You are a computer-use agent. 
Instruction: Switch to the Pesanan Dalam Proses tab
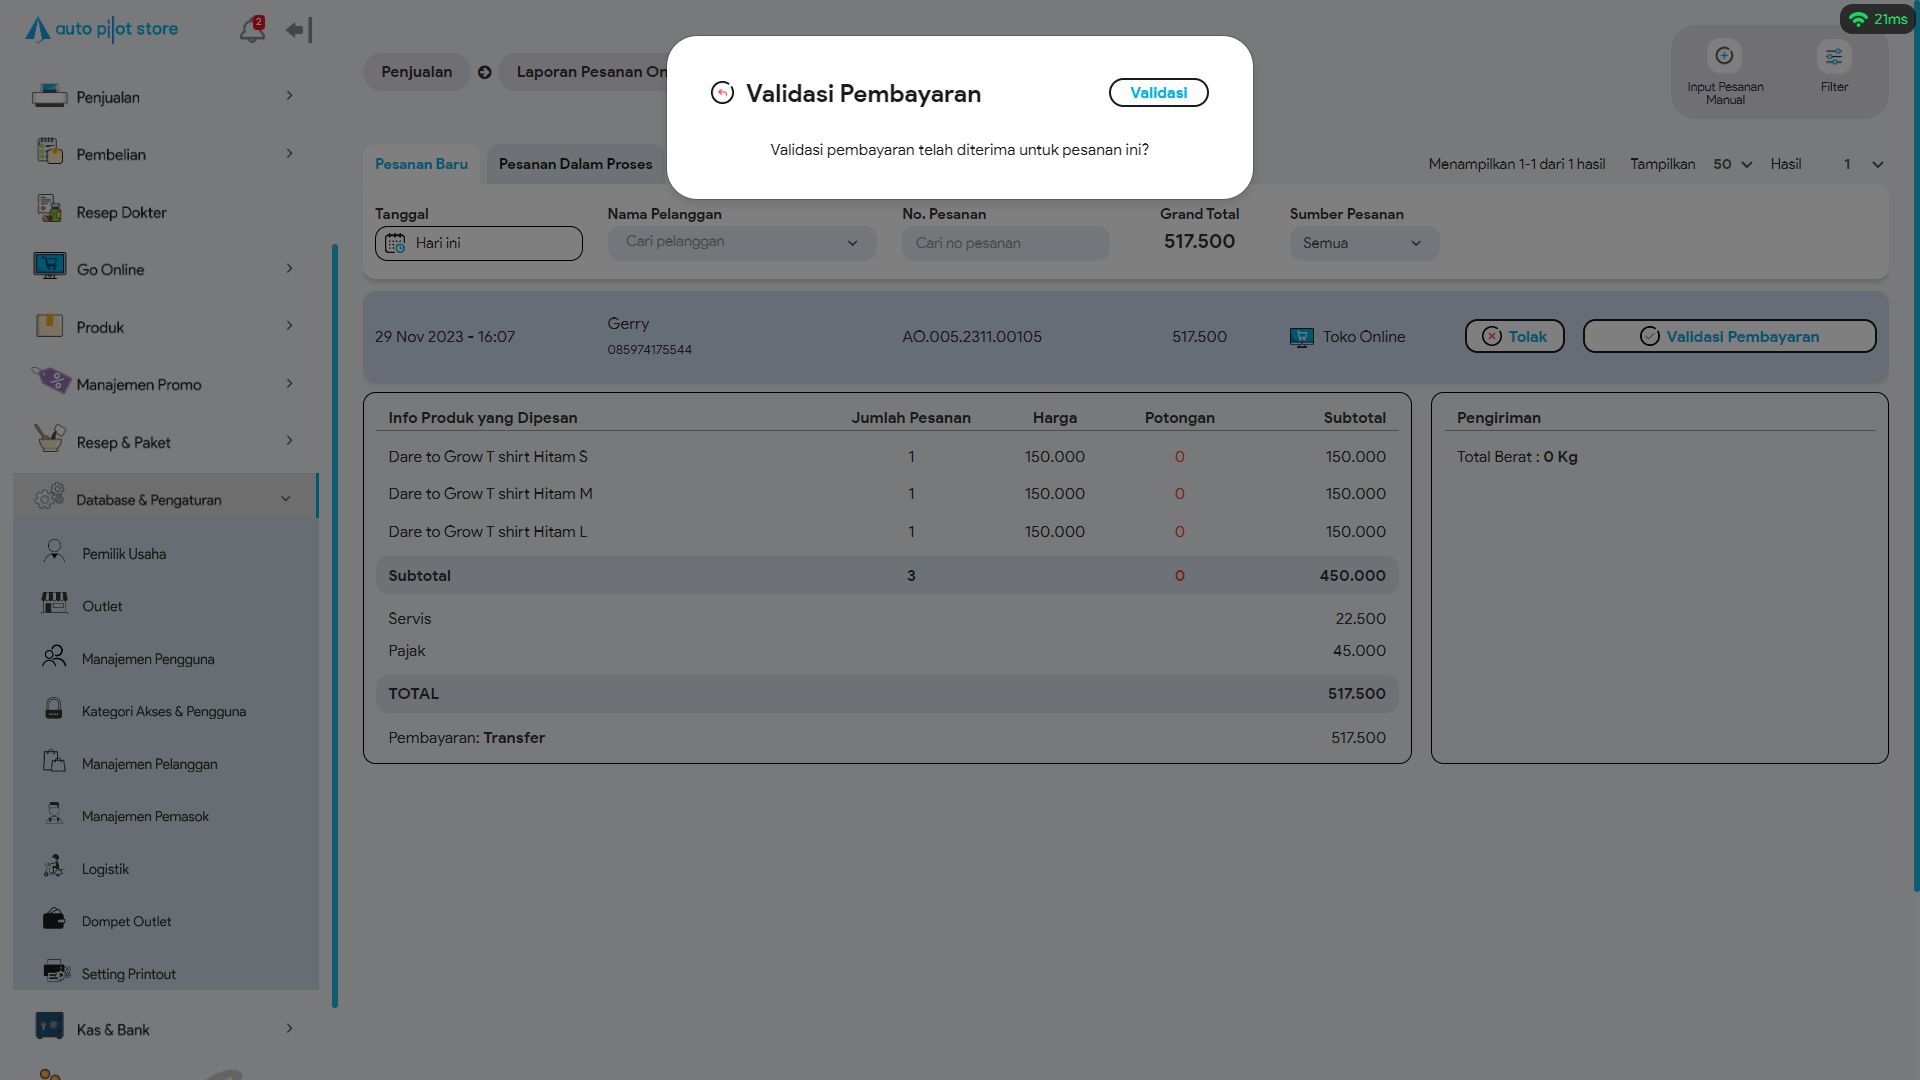pos(575,164)
